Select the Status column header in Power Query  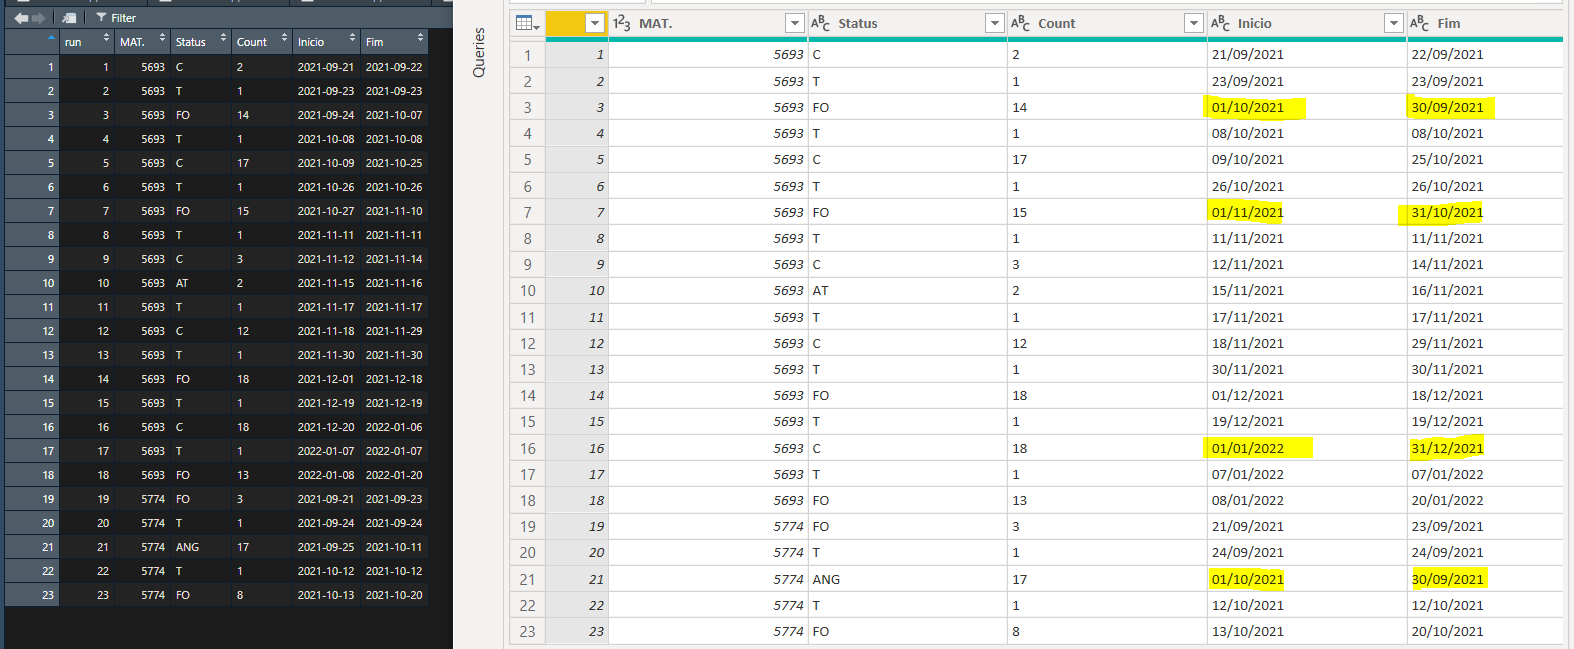point(907,23)
